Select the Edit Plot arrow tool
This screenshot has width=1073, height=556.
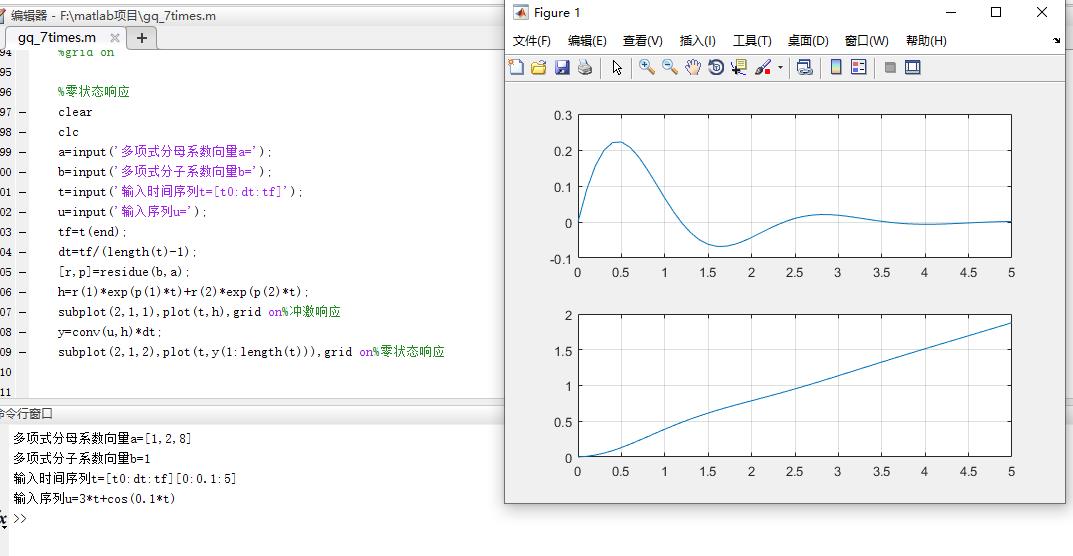click(x=617, y=67)
